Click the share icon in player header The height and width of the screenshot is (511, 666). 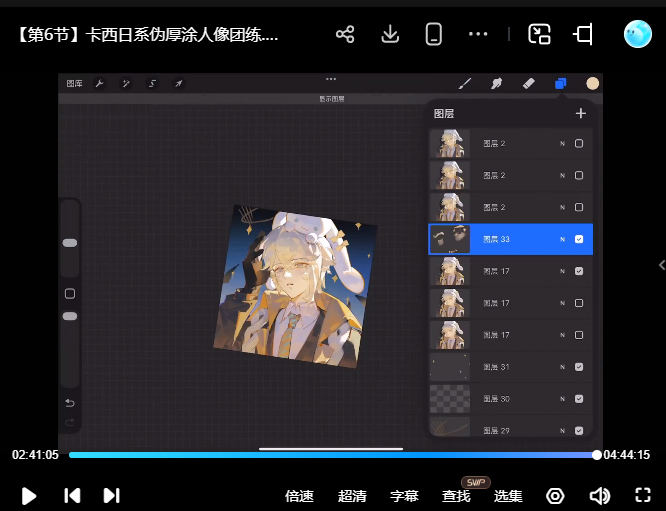coord(345,34)
